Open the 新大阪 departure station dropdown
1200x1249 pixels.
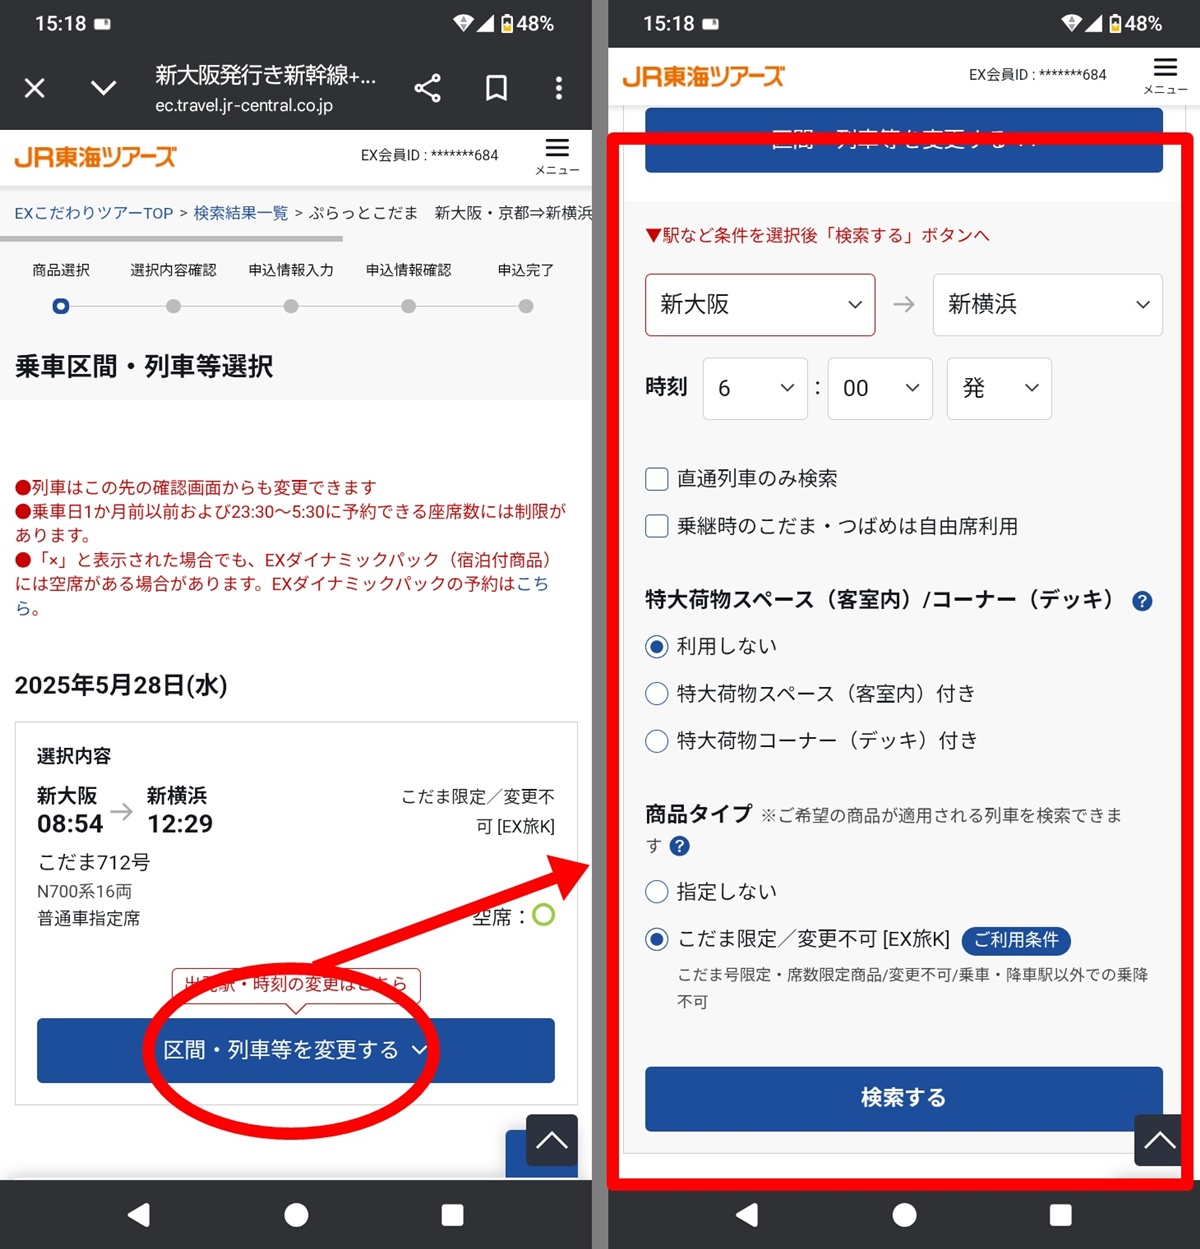coord(760,305)
